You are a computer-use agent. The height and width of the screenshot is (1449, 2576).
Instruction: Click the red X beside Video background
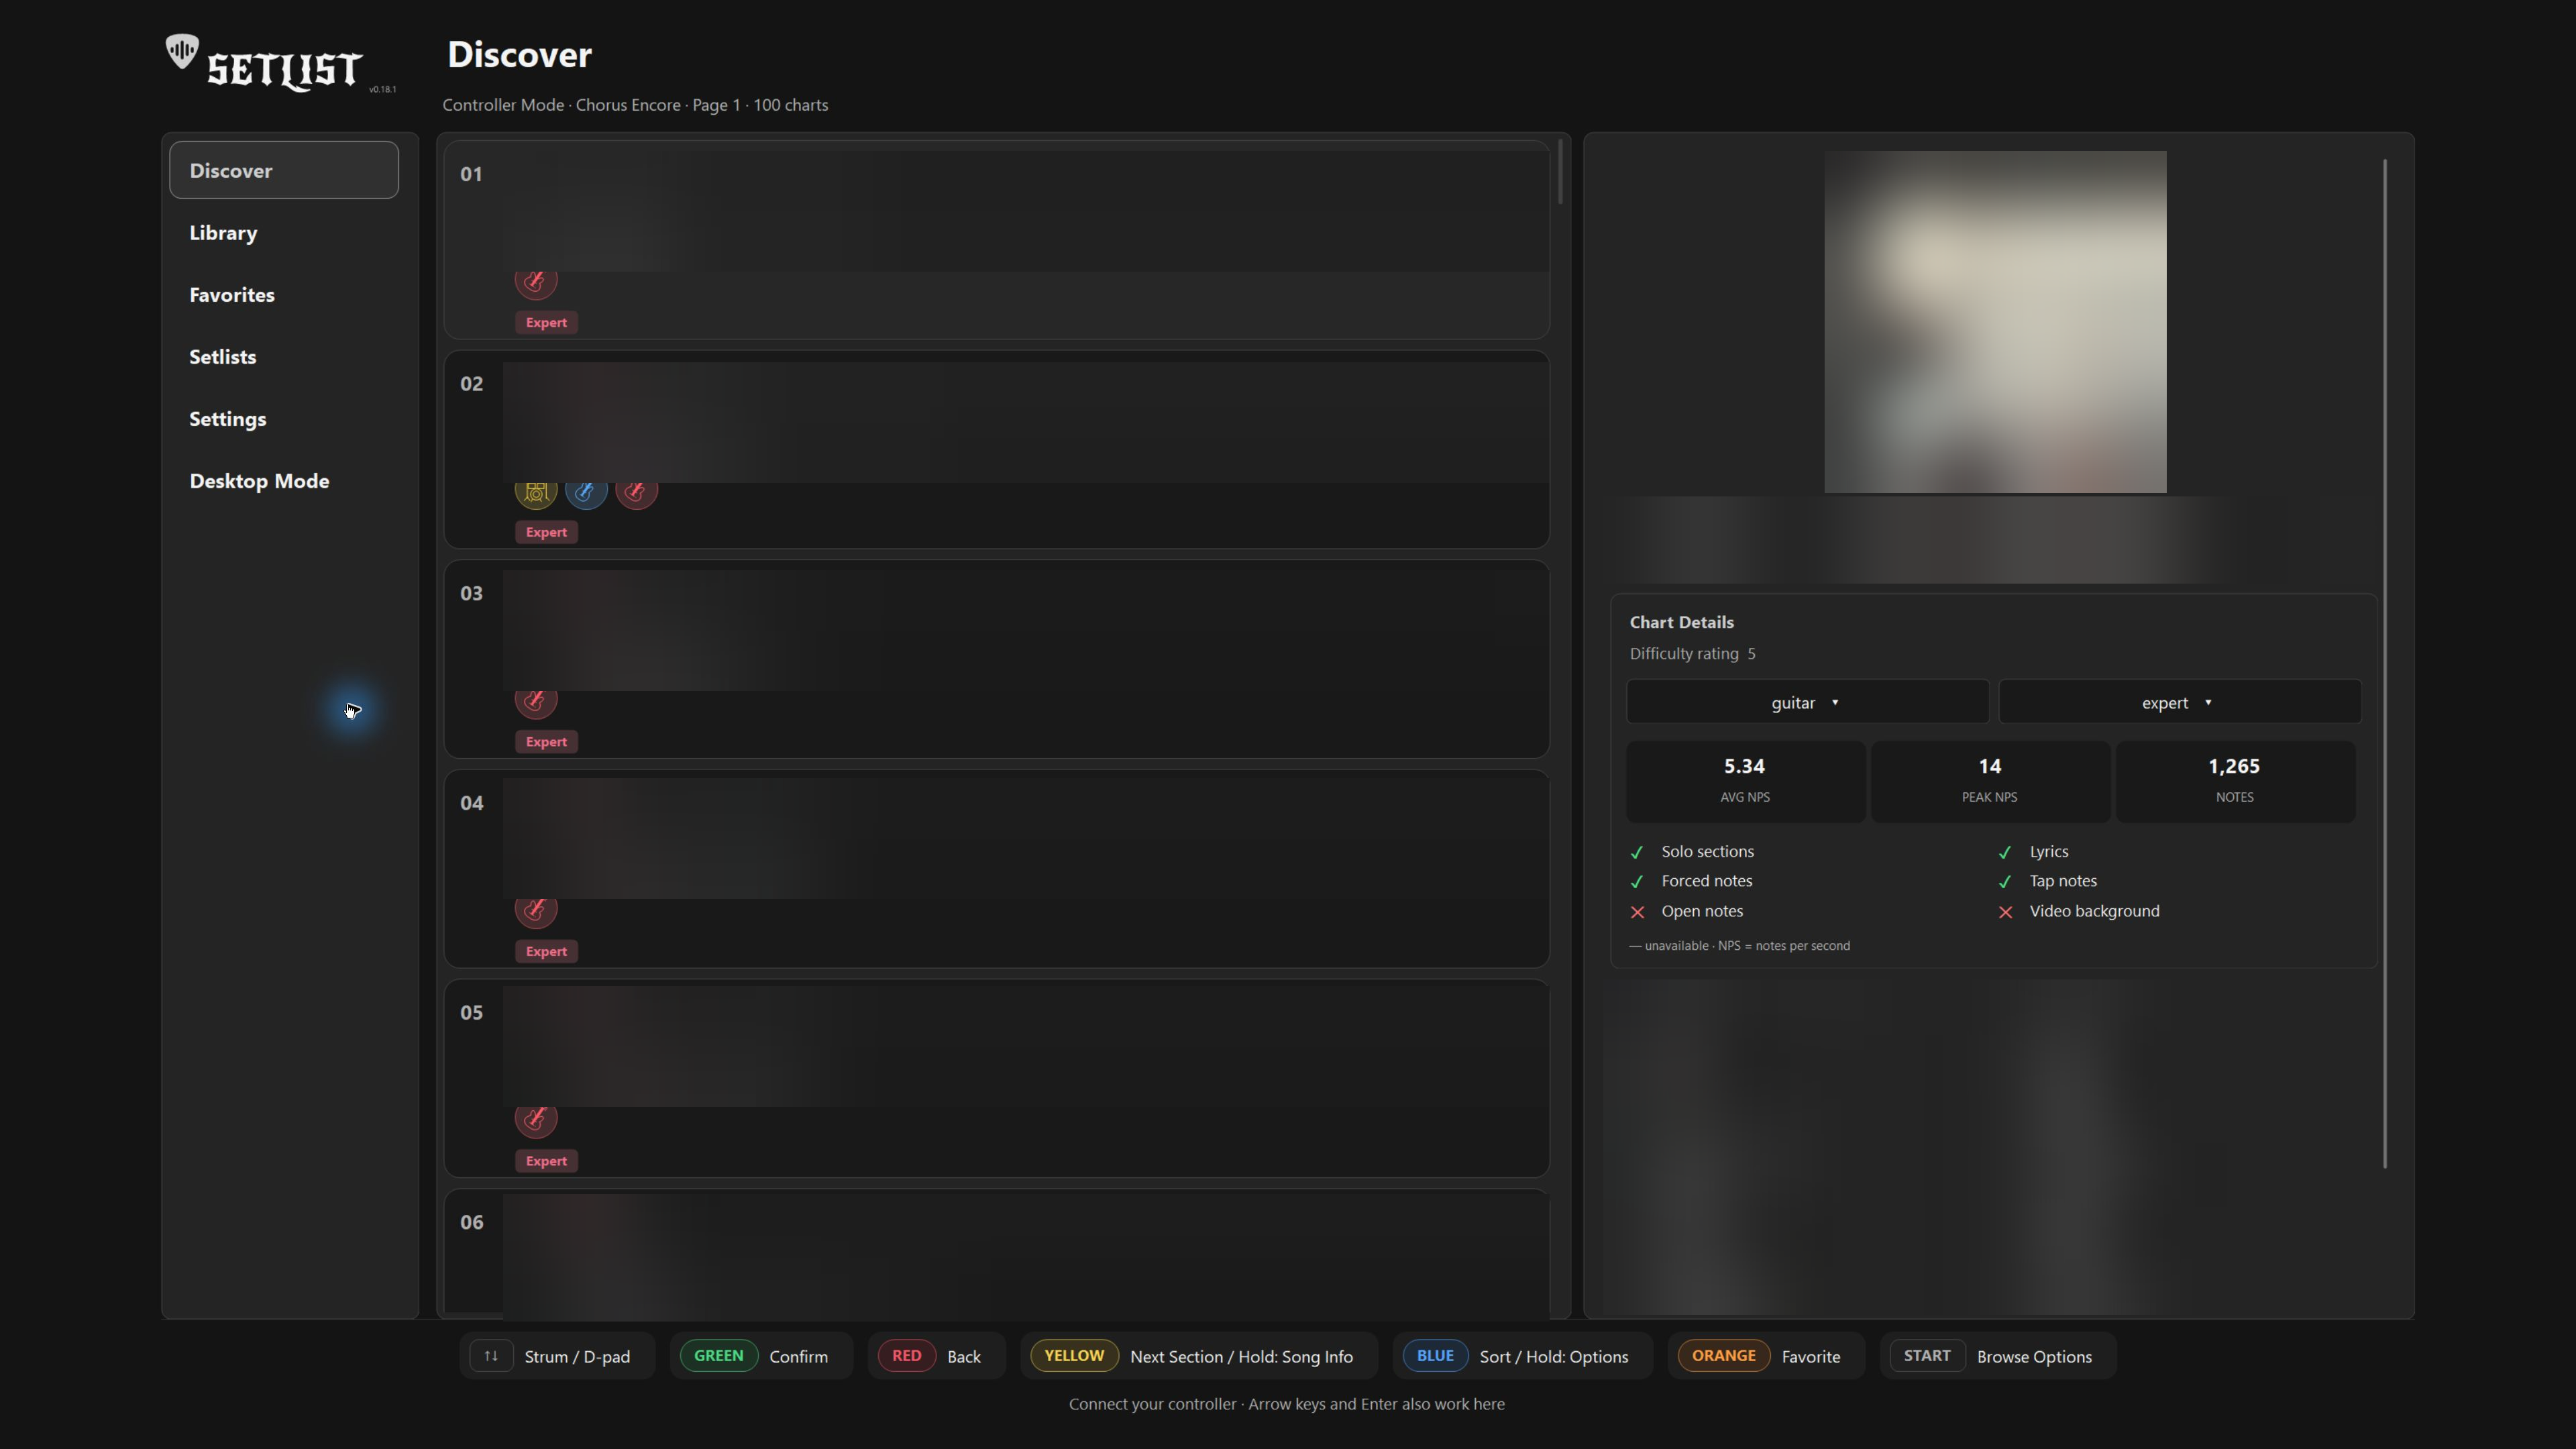(x=2005, y=912)
